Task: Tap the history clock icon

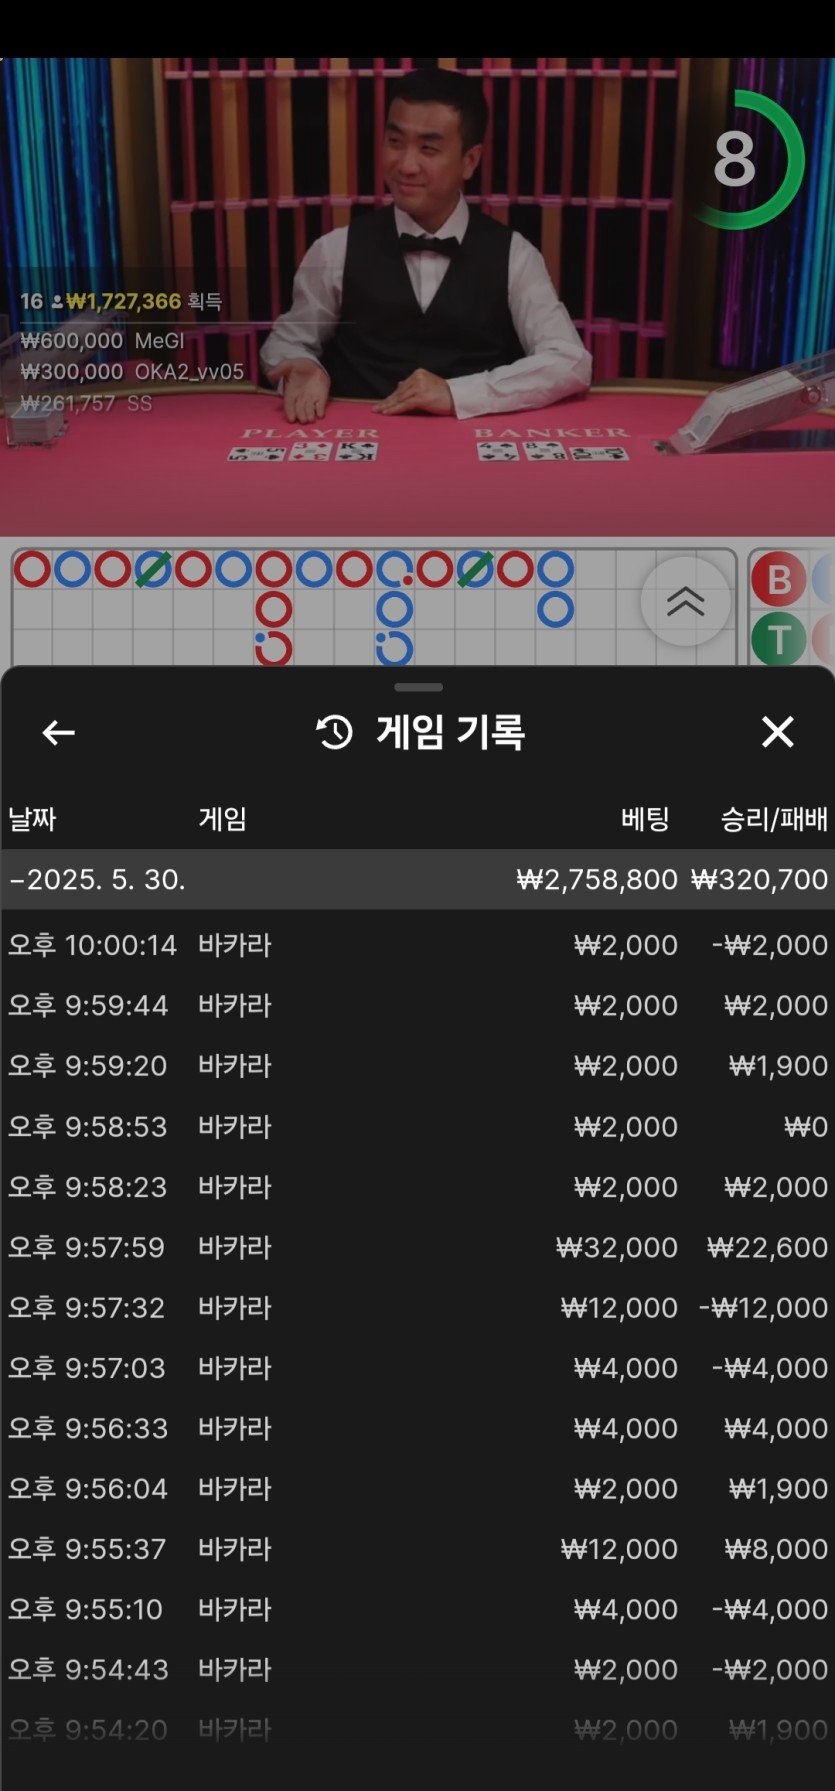Action: 335,733
